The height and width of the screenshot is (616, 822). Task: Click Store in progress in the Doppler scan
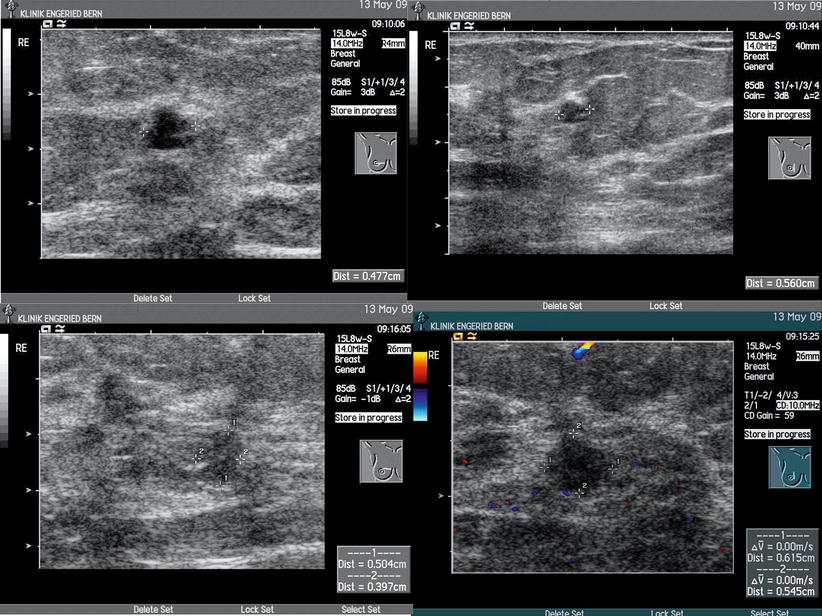[778, 435]
